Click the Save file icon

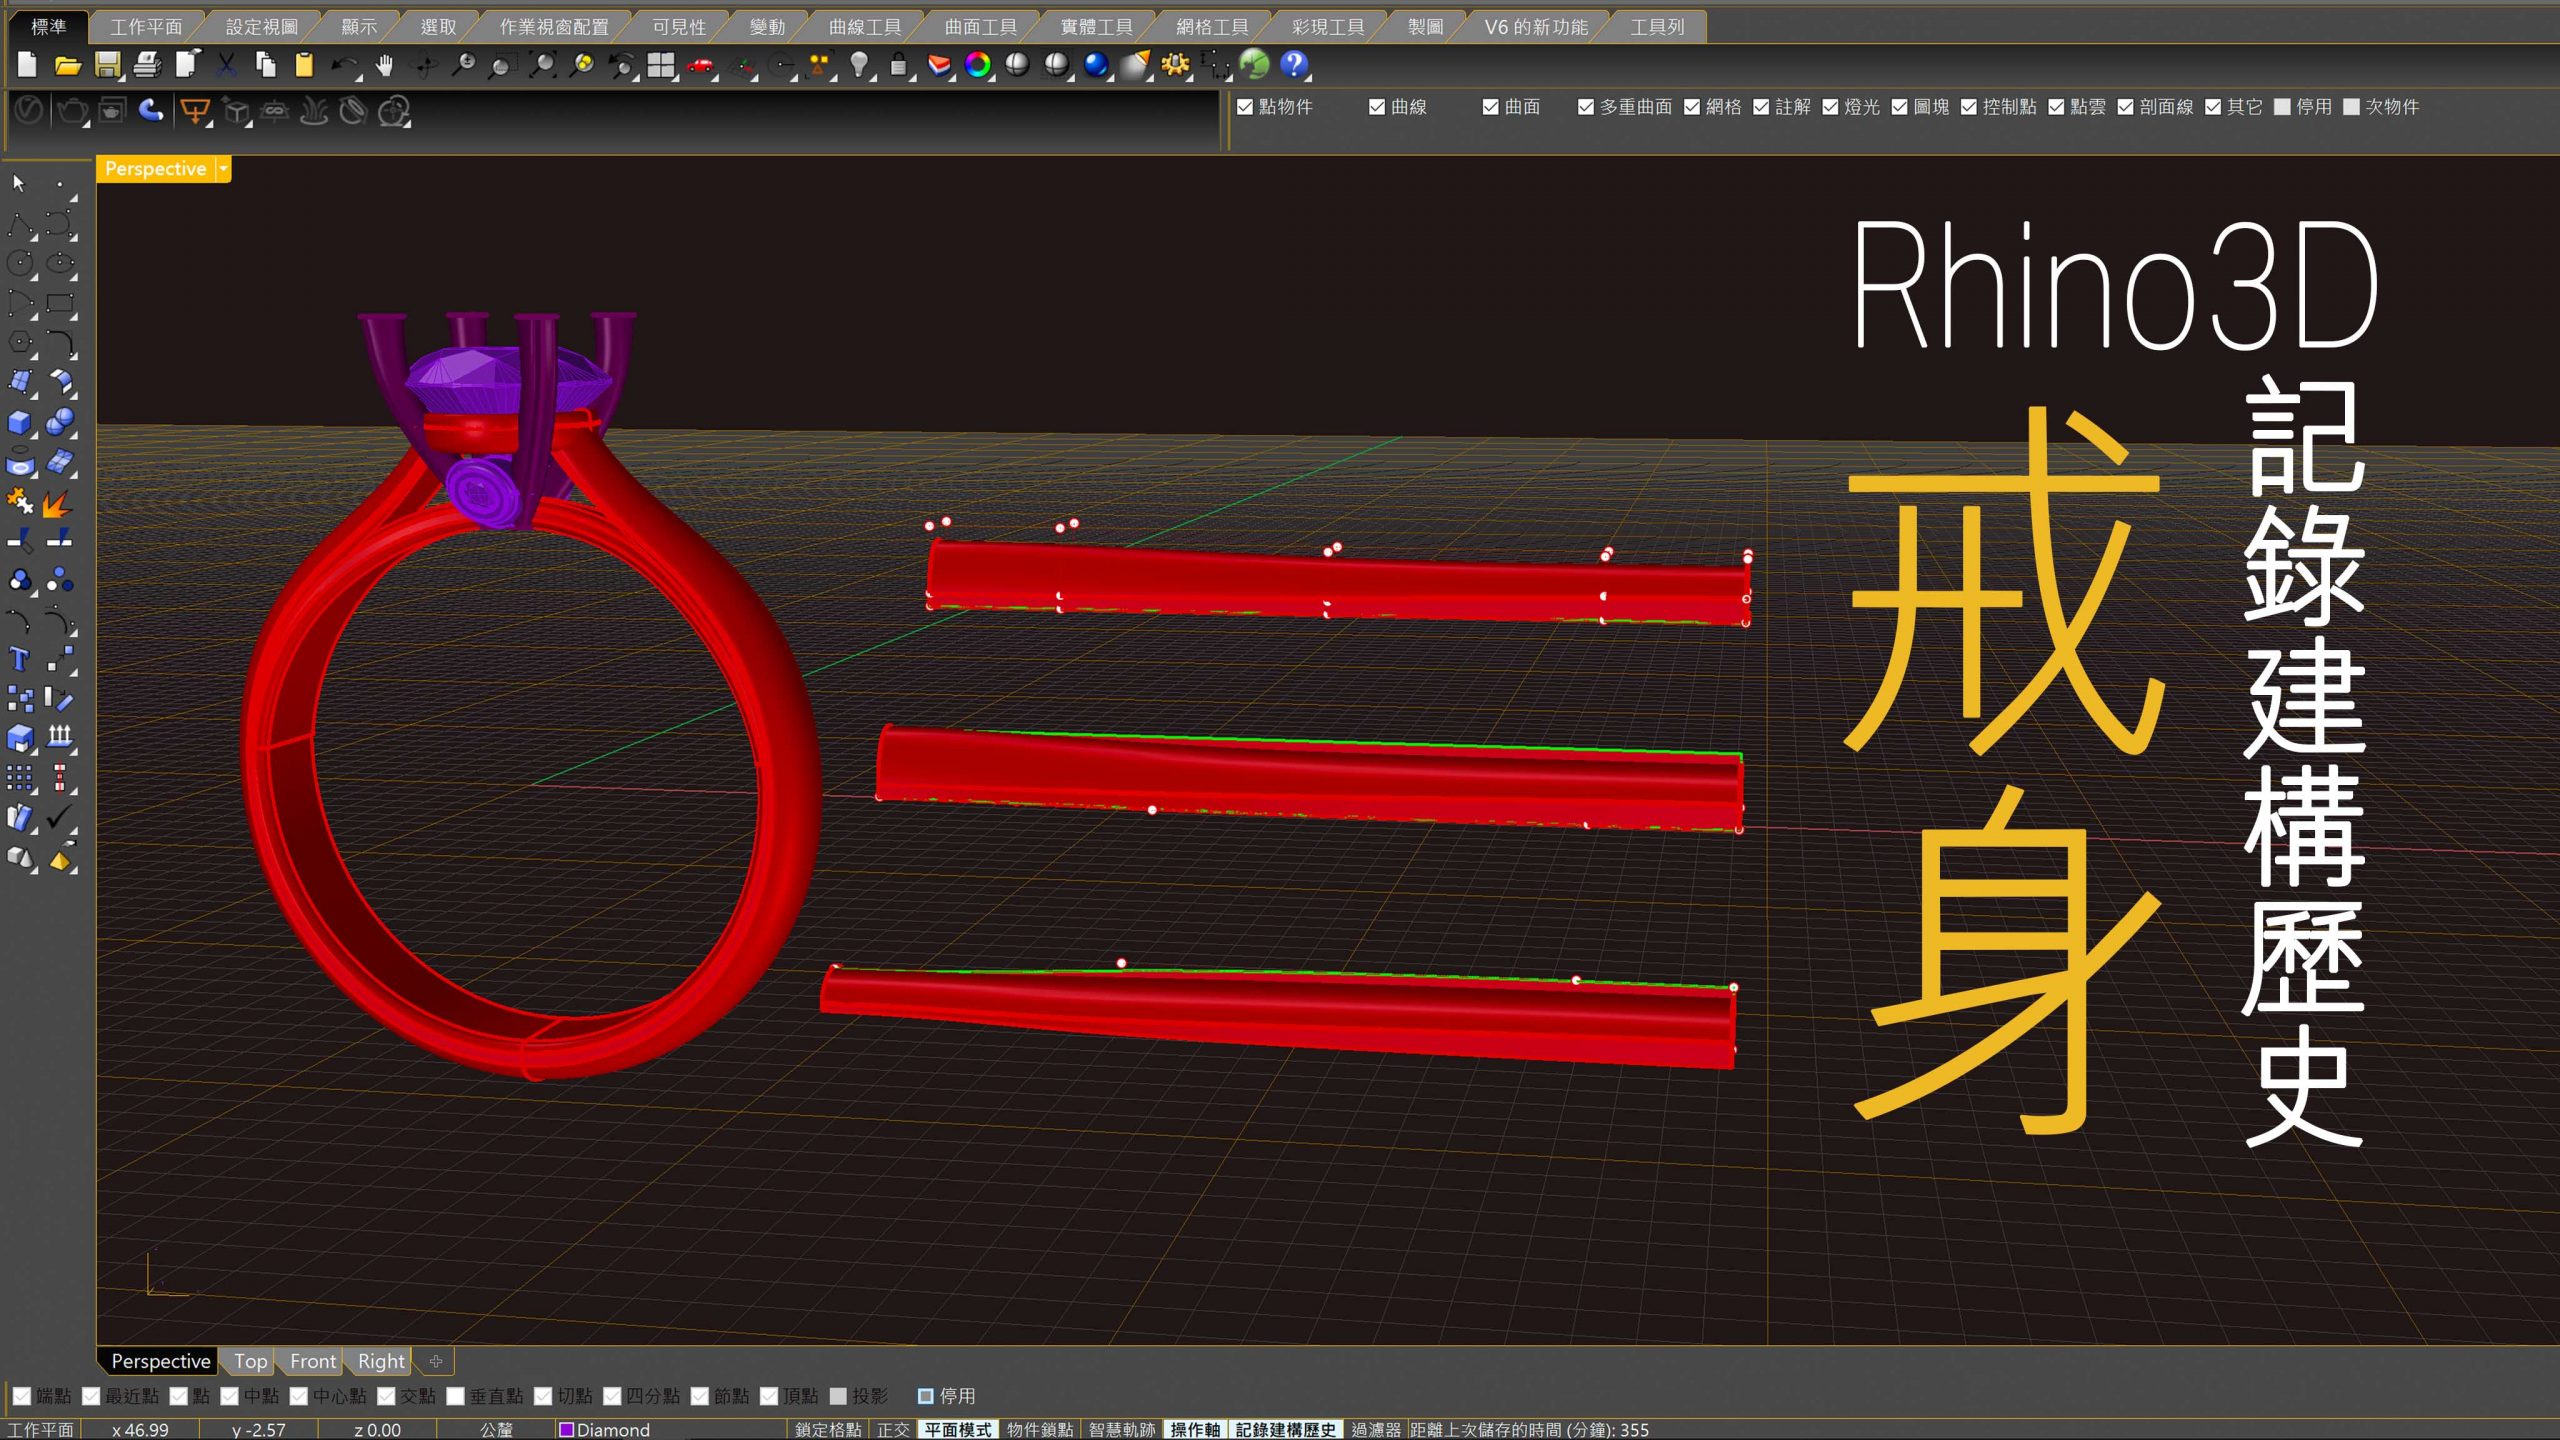tap(107, 66)
